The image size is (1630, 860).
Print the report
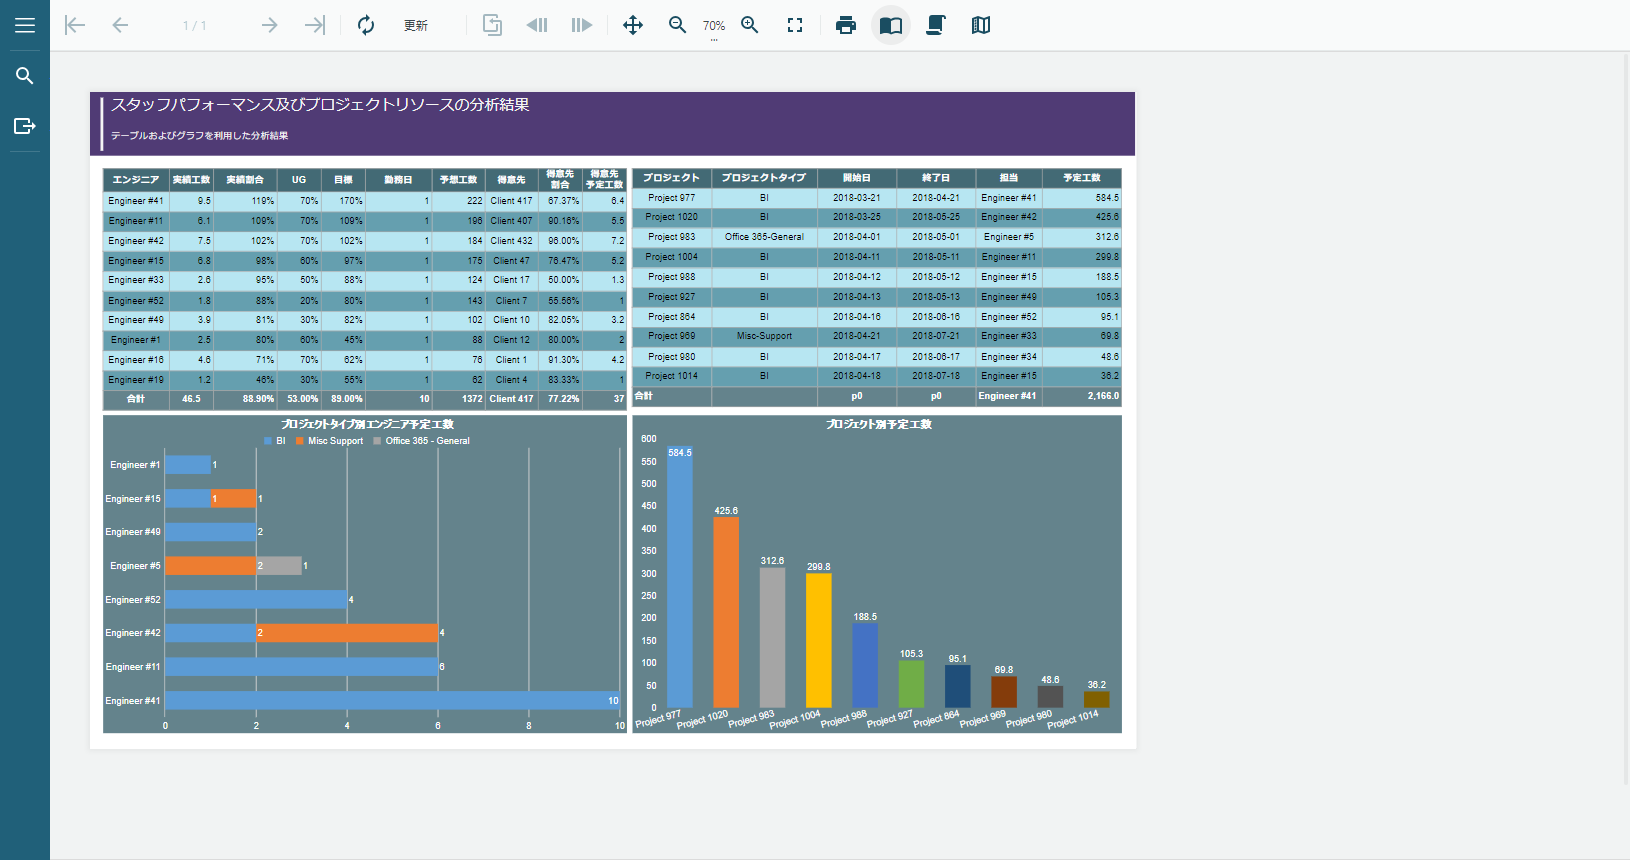coord(846,25)
